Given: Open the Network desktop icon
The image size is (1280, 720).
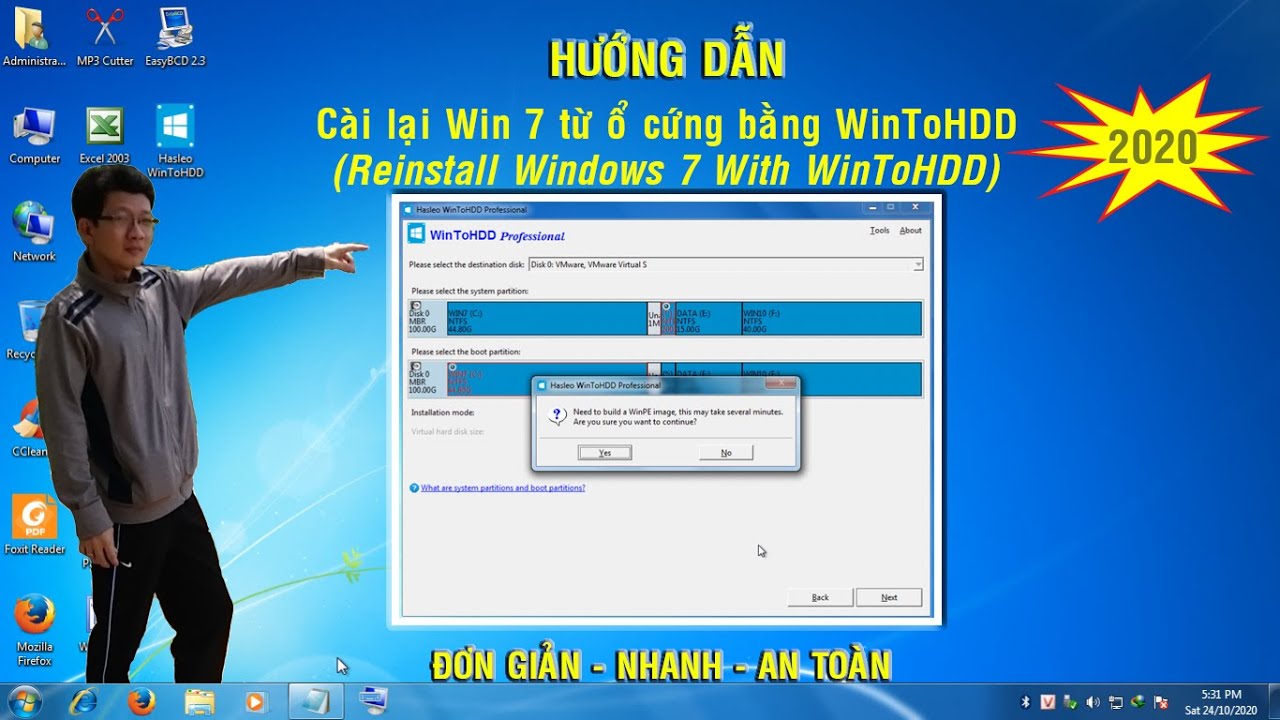Looking at the screenshot, I should pos(34,232).
